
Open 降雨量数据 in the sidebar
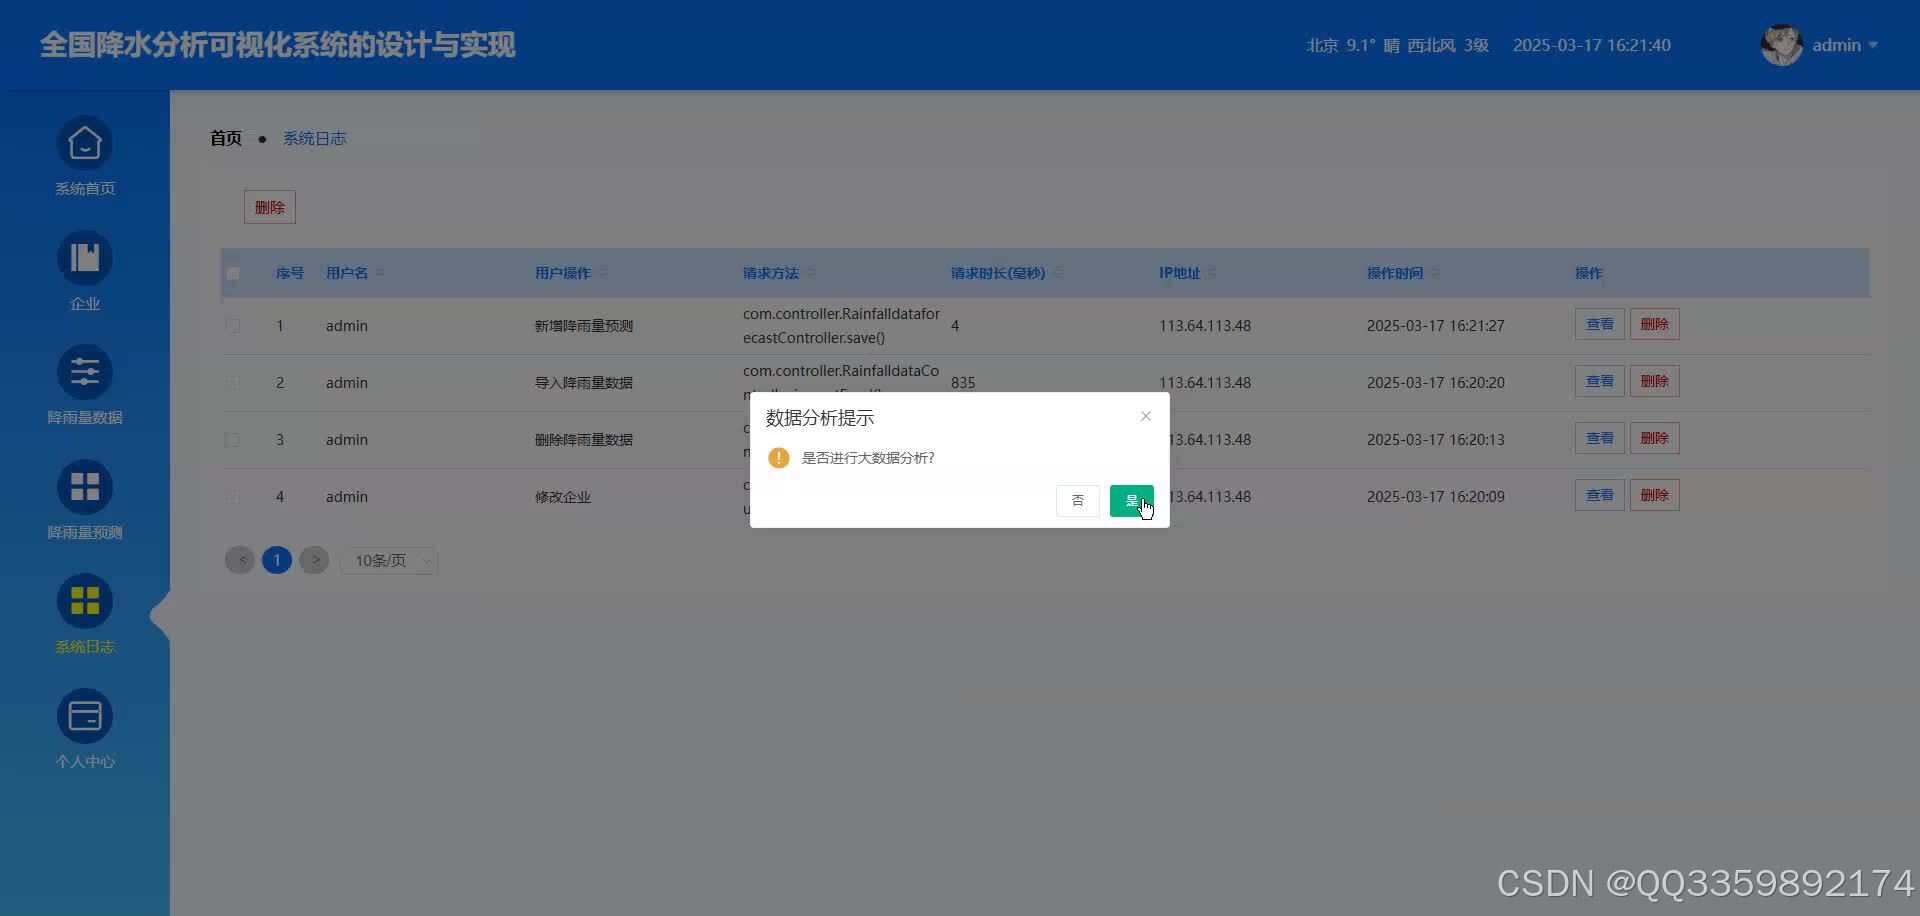(84, 385)
